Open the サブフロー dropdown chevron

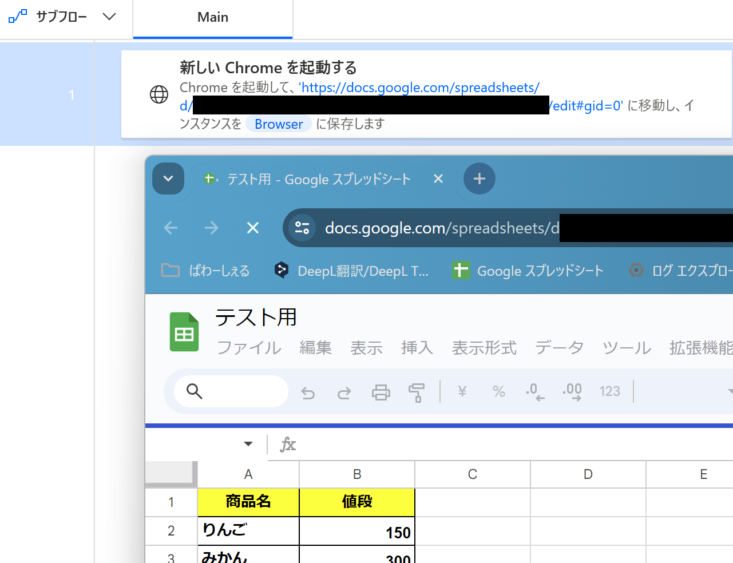click(x=109, y=17)
